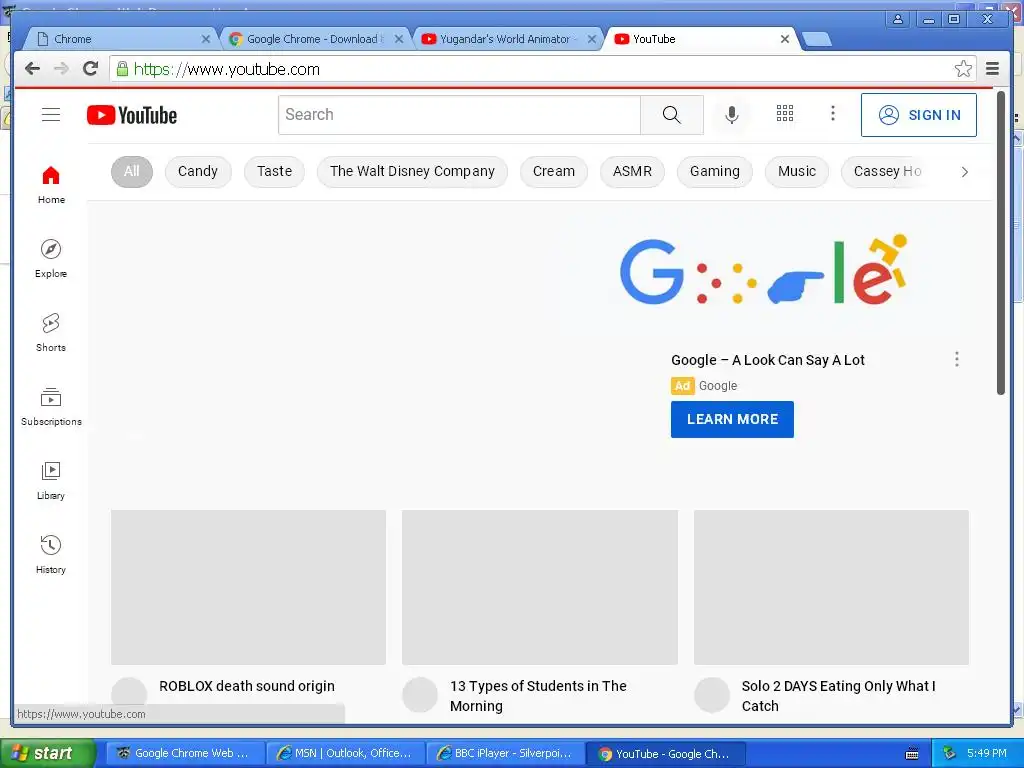The height and width of the screenshot is (768, 1024).
Task: Reload the page with refresh icon
Action: [91, 69]
